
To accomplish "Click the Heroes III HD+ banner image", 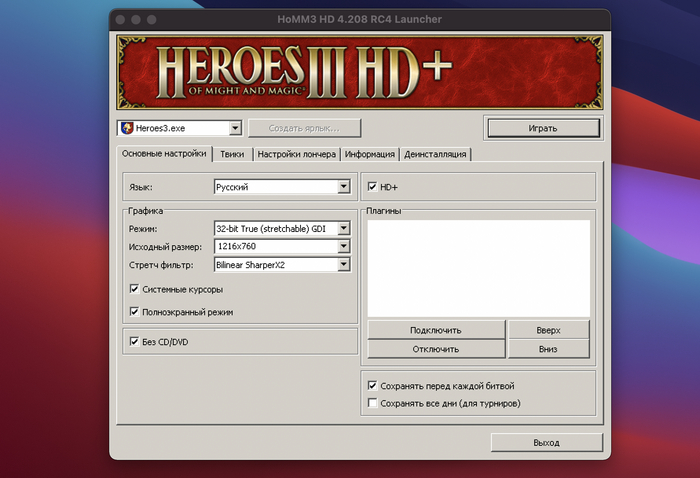I will pos(360,72).
